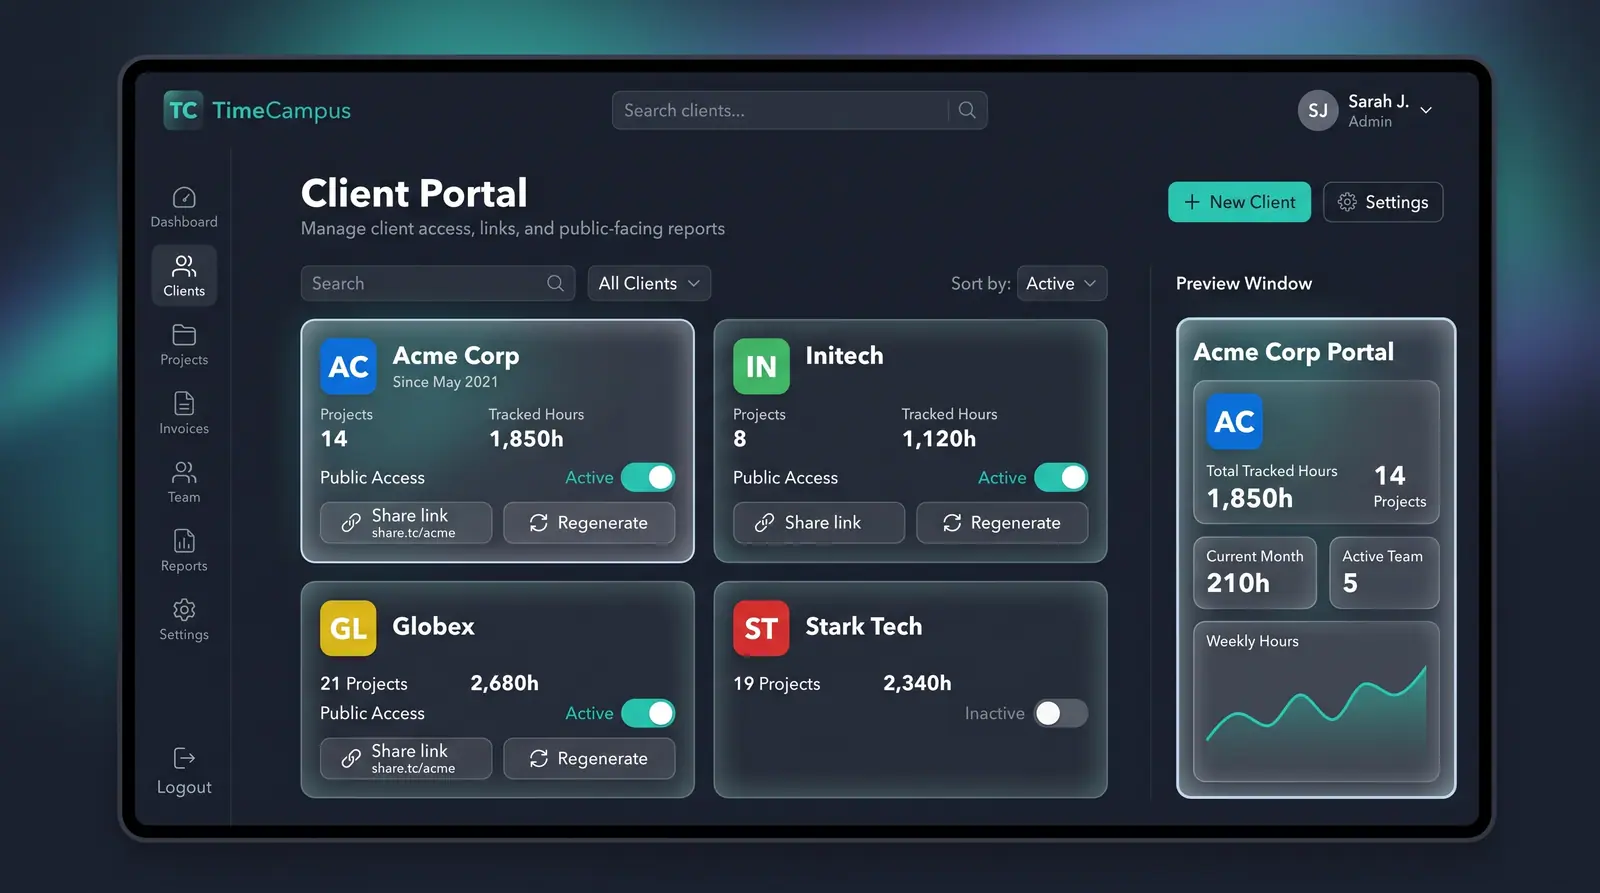The width and height of the screenshot is (1600, 893).
Task: Click Globex Share link button
Action: [406, 758]
